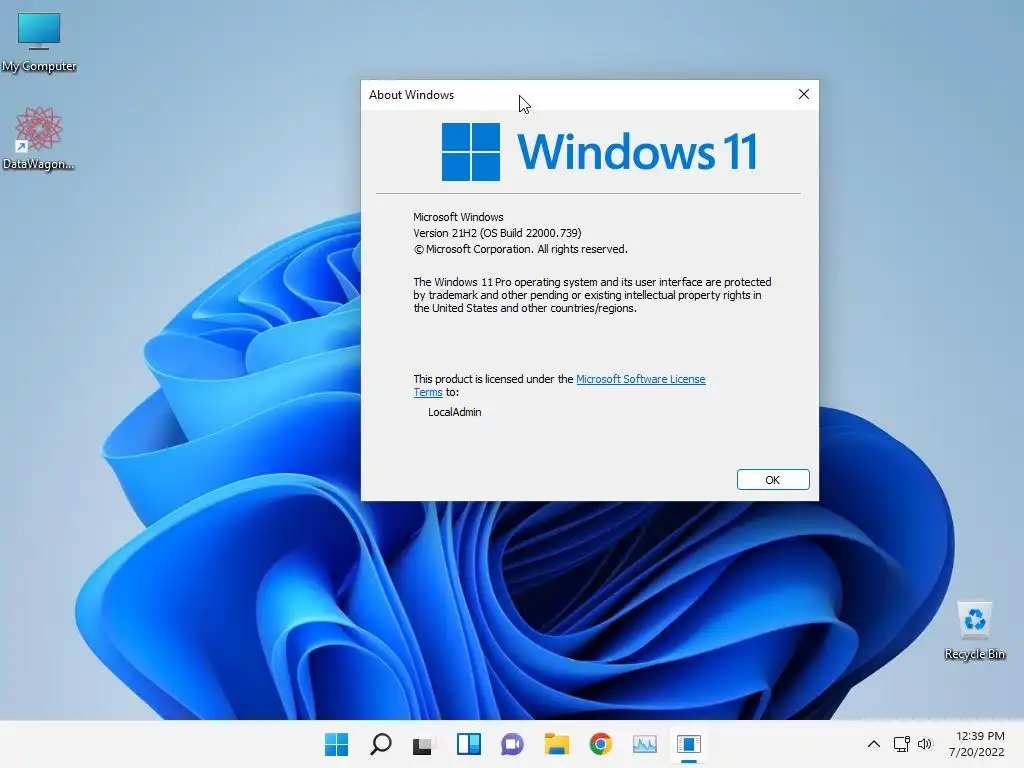Show hidden system tray icons
The height and width of the screenshot is (768, 1024).
[874, 744]
